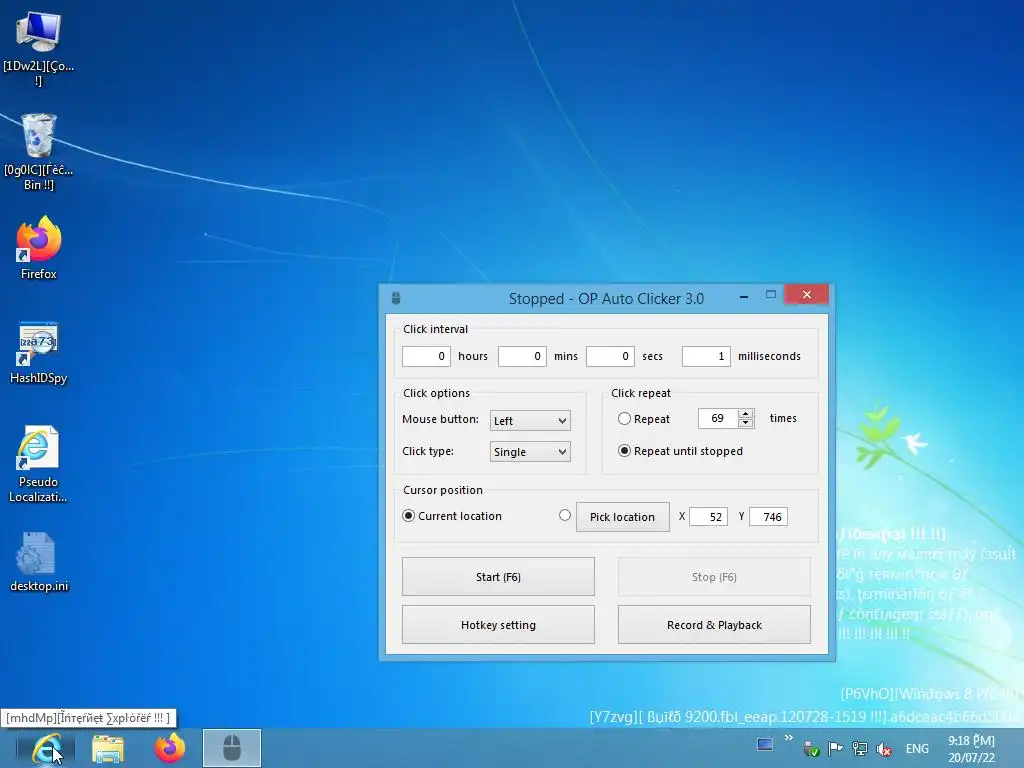
Task: Maximize the OP Auto Clicker window
Action: coord(771,295)
